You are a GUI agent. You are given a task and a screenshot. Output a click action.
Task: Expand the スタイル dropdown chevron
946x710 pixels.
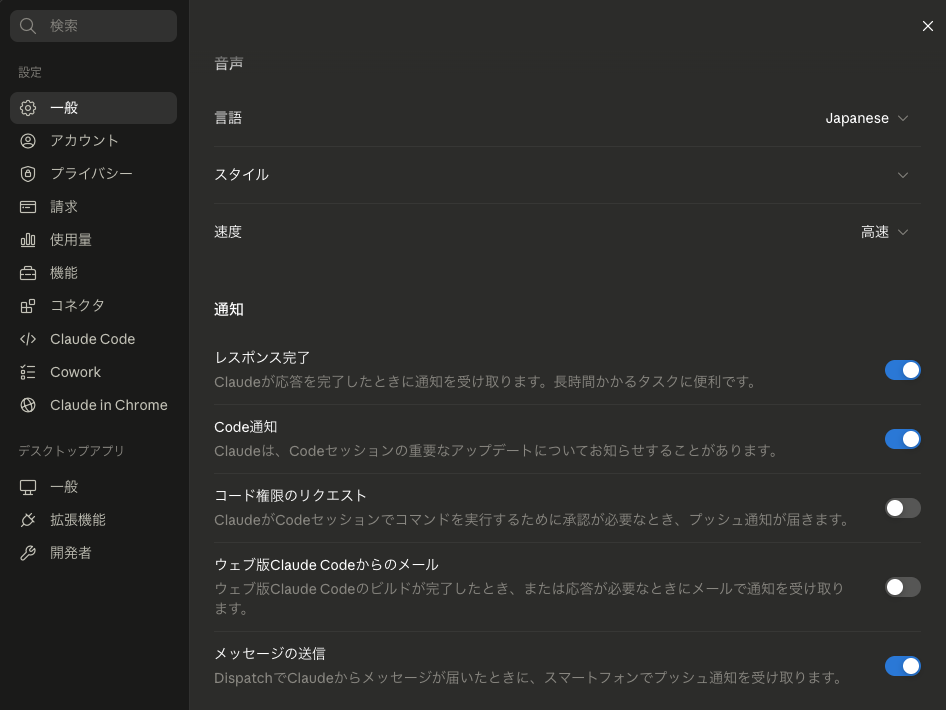tap(903, 175)
